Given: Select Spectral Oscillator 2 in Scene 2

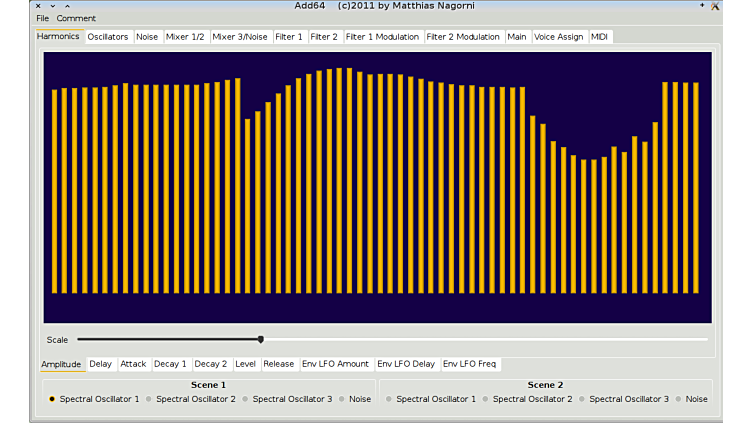Looking at the screenshot, I should [x=486, y=399].
